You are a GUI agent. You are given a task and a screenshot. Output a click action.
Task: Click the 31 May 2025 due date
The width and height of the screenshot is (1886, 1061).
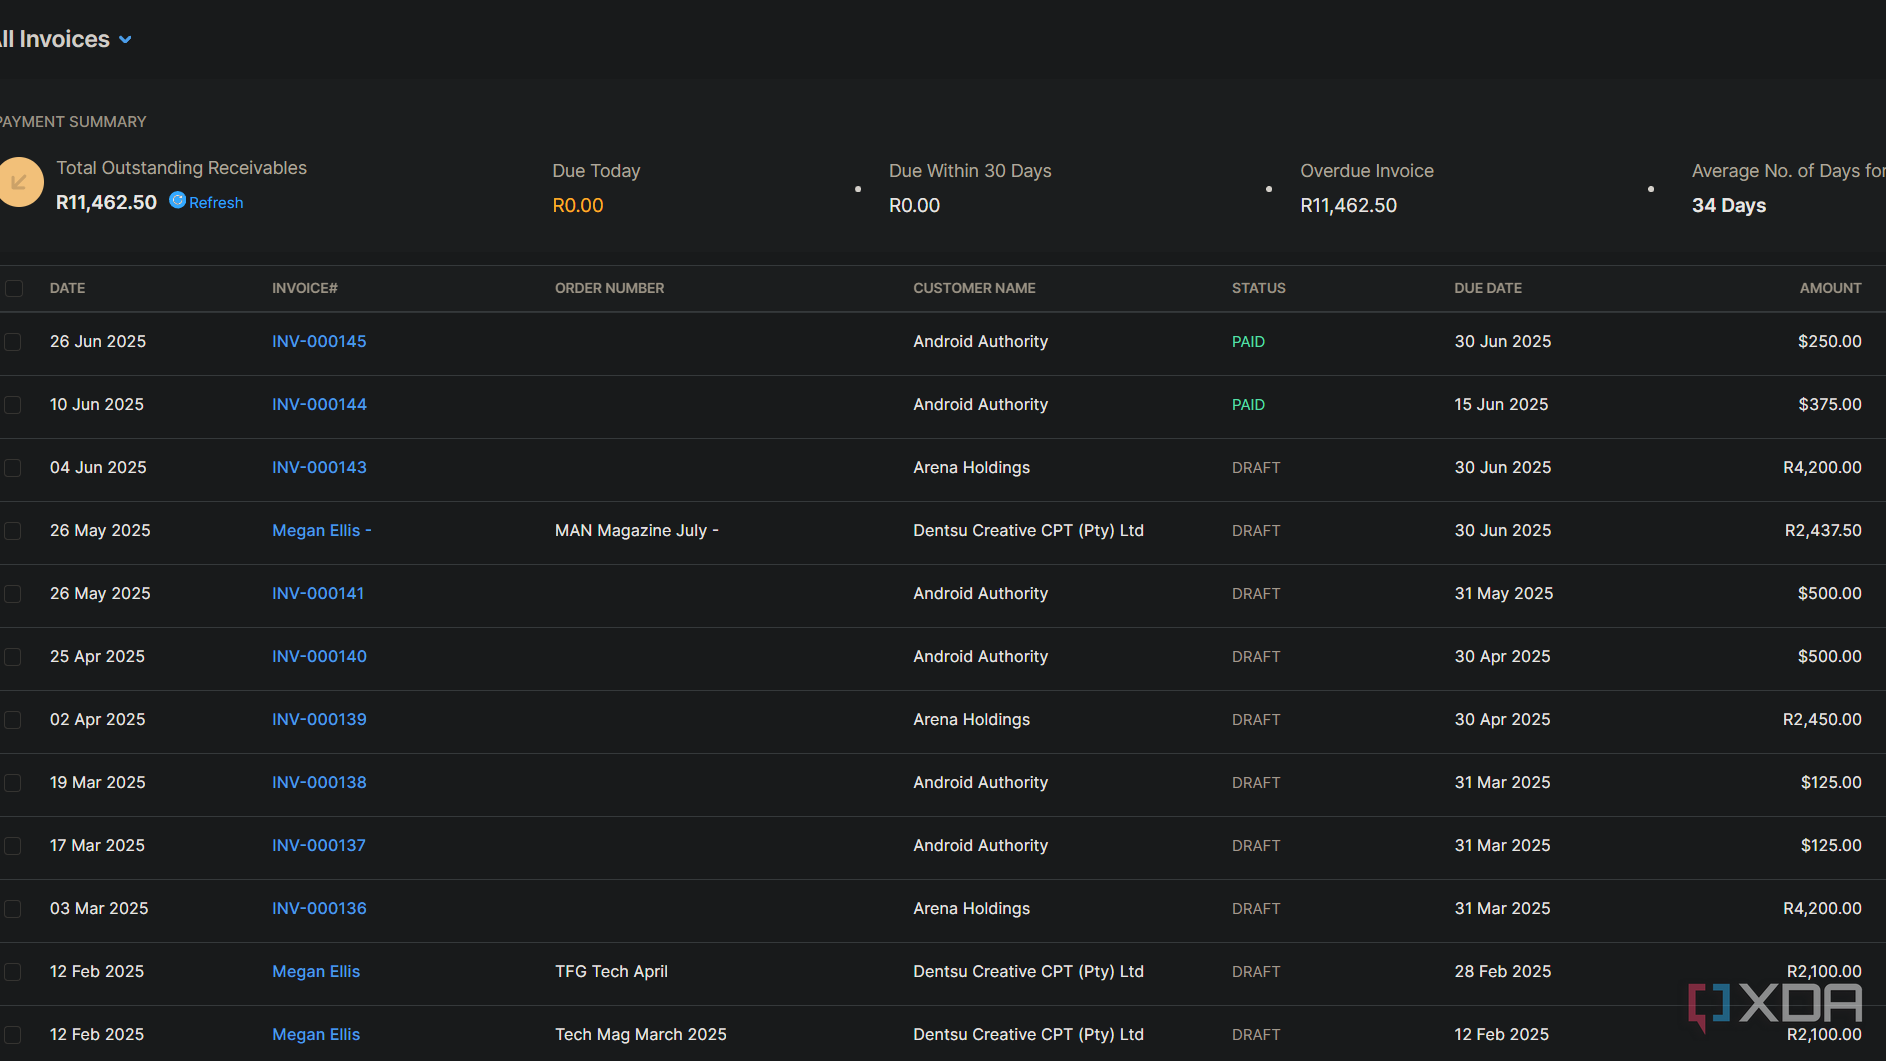(1504, 593)
